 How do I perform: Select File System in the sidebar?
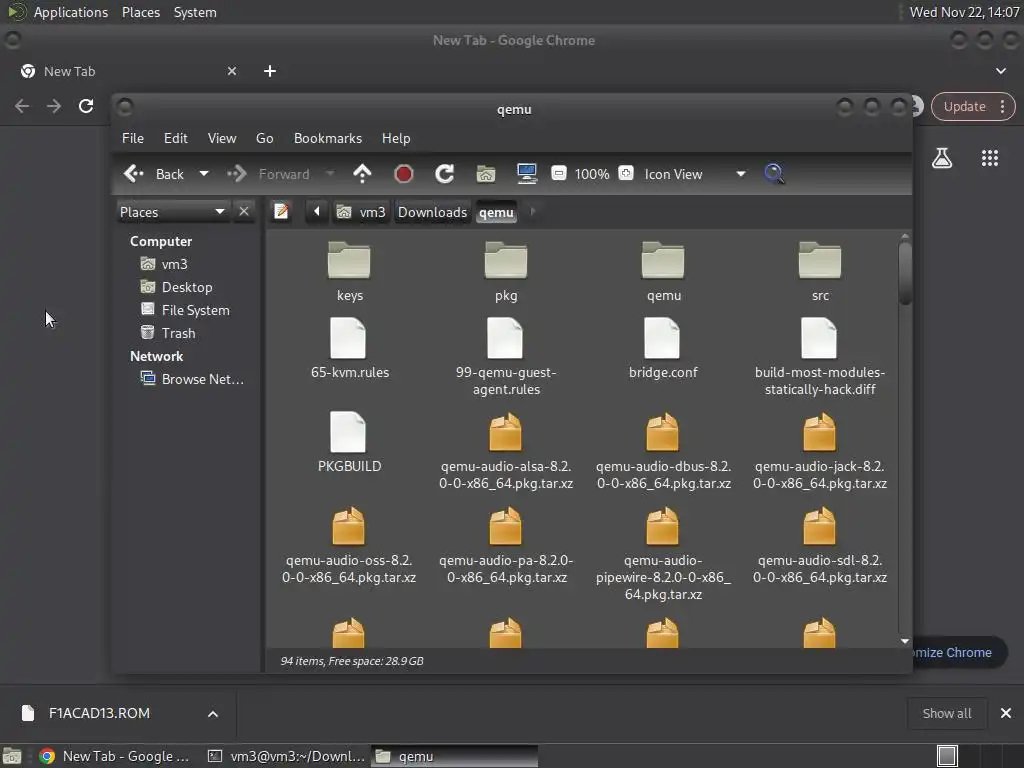[x=195, y=310]
